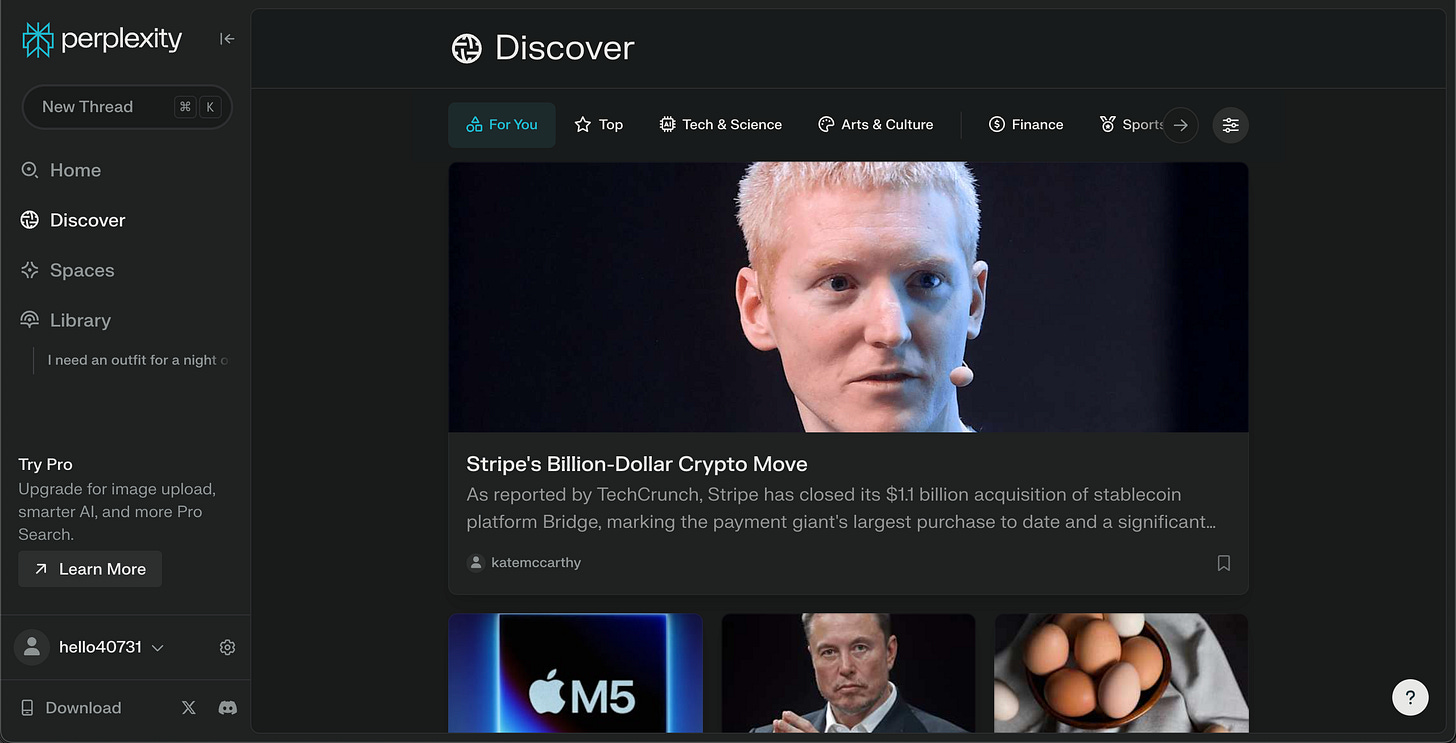Click the X (Twitter) icon

[188, 708]
